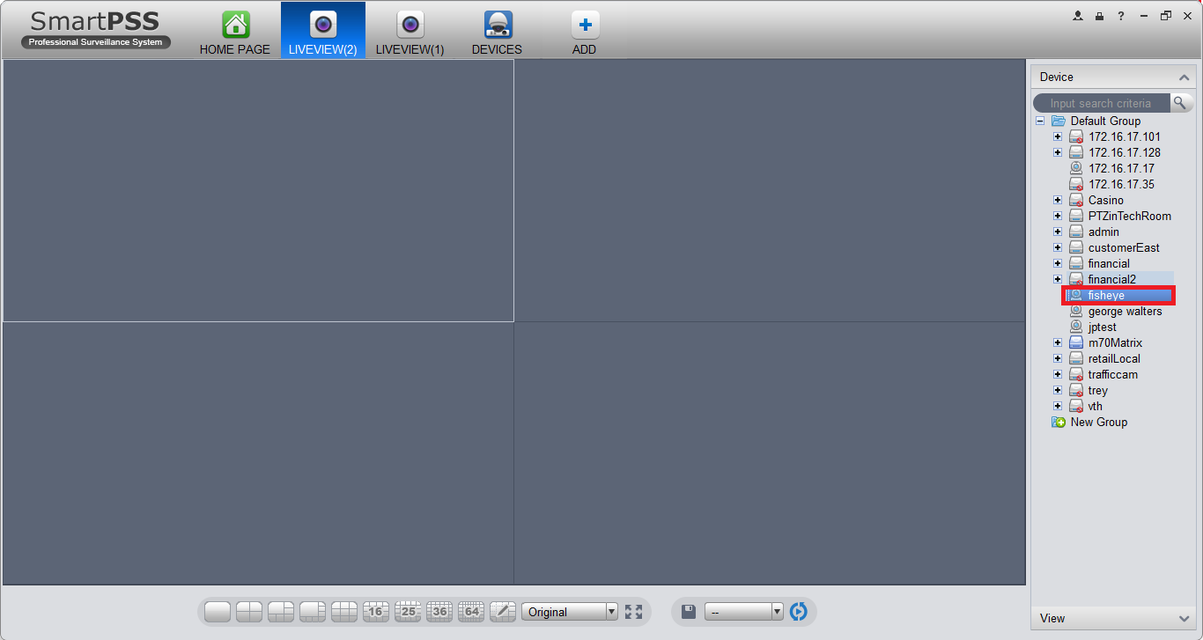Expand the View panel chevron

[1184, 618]
